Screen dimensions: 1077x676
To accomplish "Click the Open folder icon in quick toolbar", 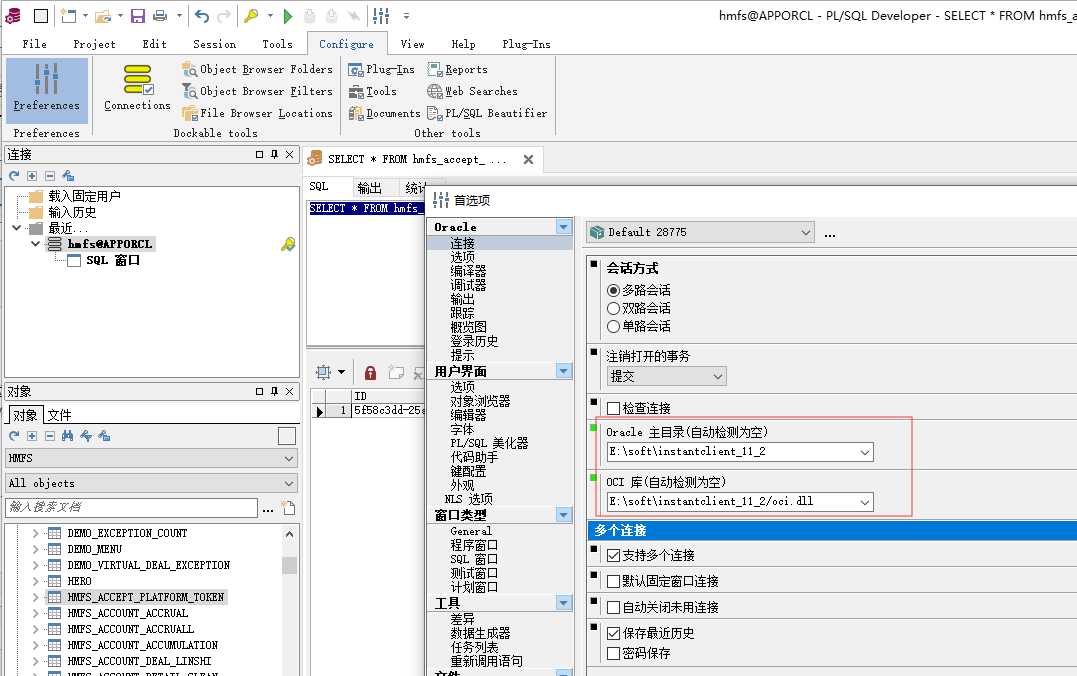I will pos(103,15).
